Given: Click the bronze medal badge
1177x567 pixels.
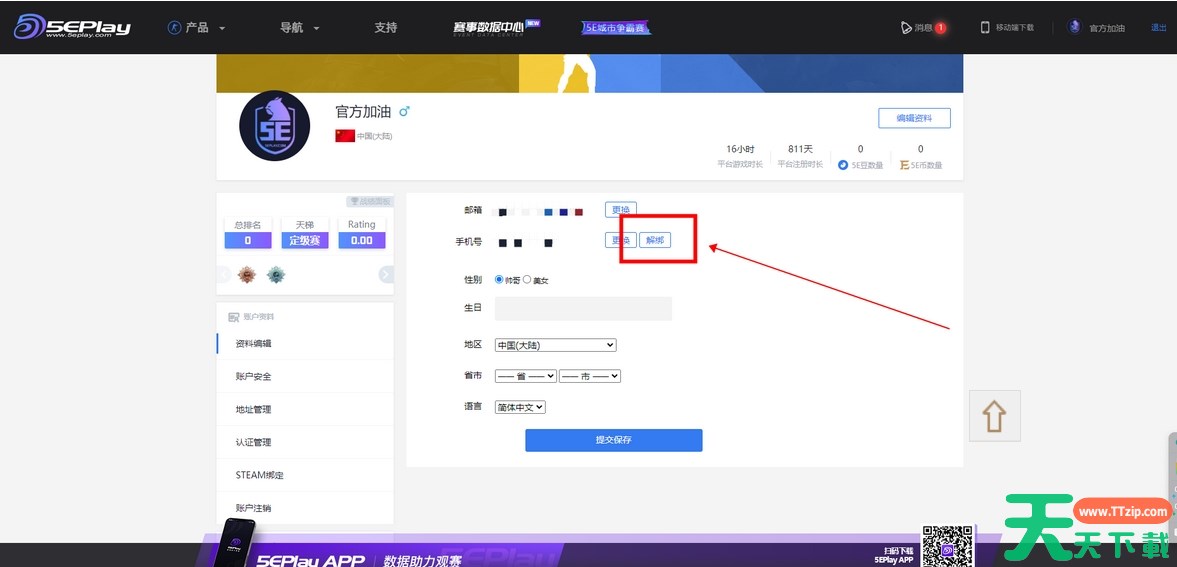Looking at the screenshot, I should [246, 275].
